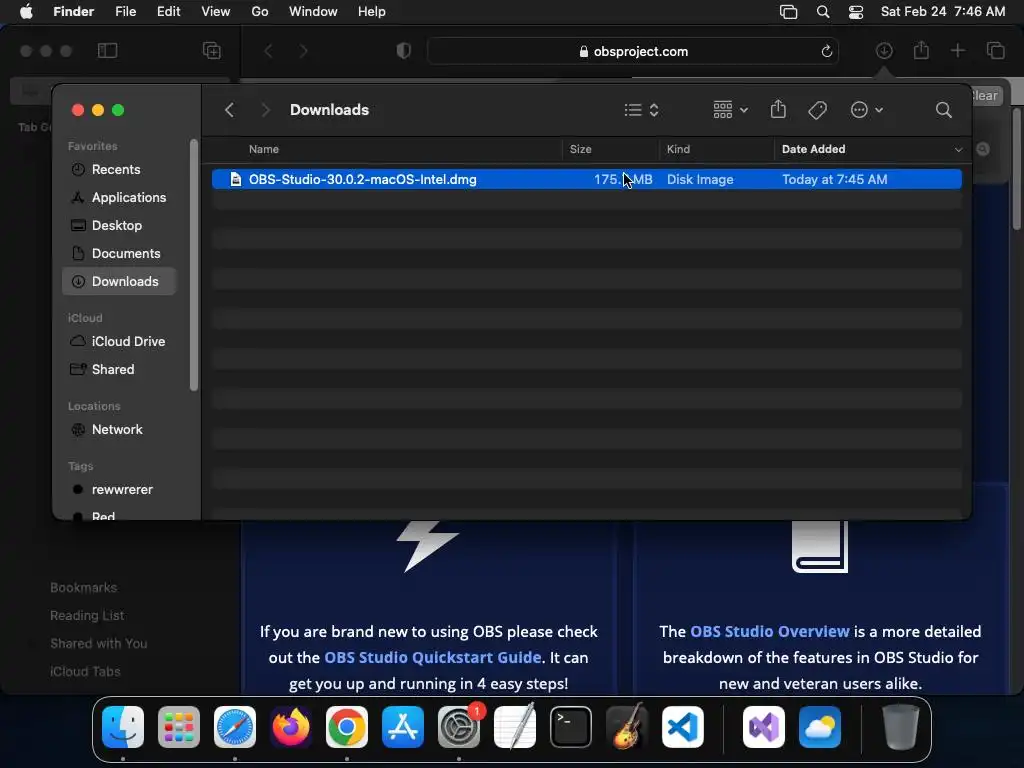This screenshot has height=768, width=1024.
Task: Open Network in the Finder sidebar
Action: 119,430
